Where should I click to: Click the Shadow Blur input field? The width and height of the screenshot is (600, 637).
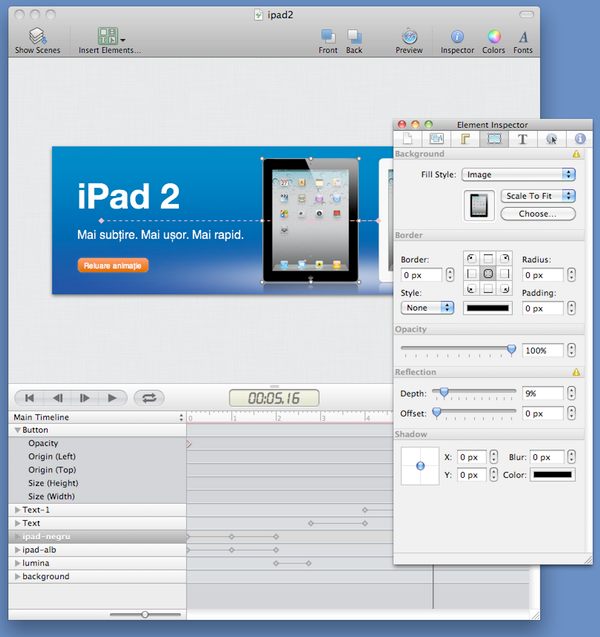(x=547, y=457)
